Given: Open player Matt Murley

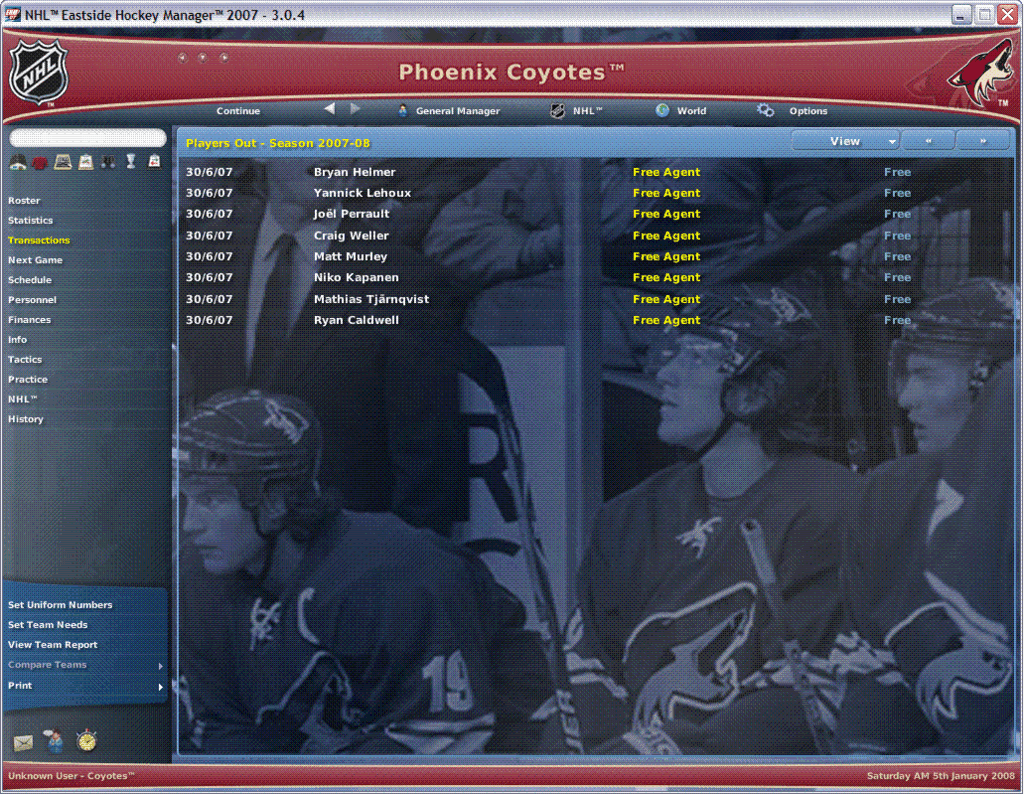Looking at the screenshot, I should [x=351, y=257].
